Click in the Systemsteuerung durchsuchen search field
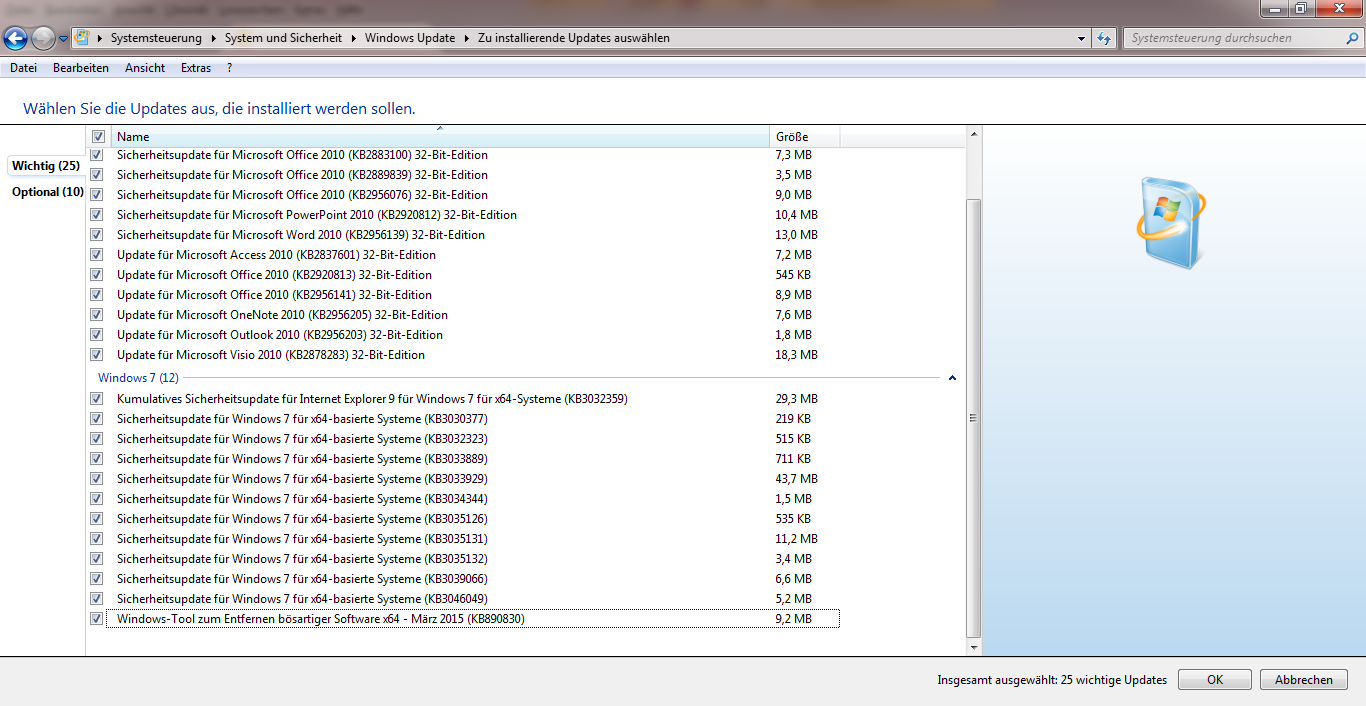 (1235, 38)
